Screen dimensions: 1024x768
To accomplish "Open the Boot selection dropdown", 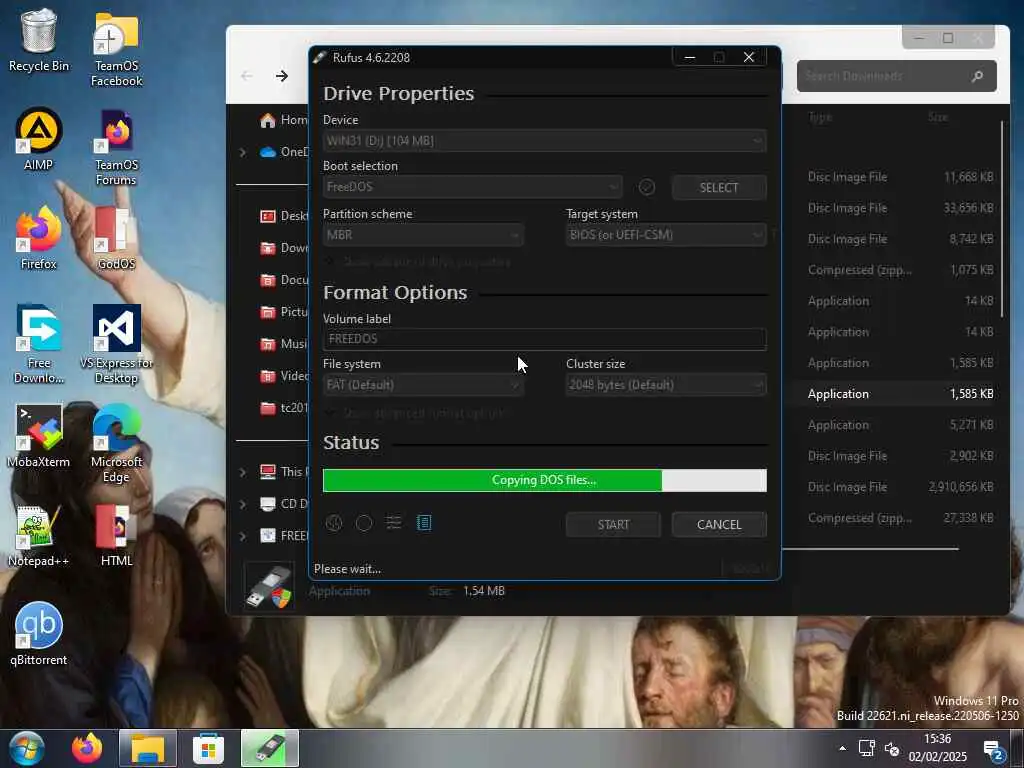I will pyautogui.click(x=472, y=187).
